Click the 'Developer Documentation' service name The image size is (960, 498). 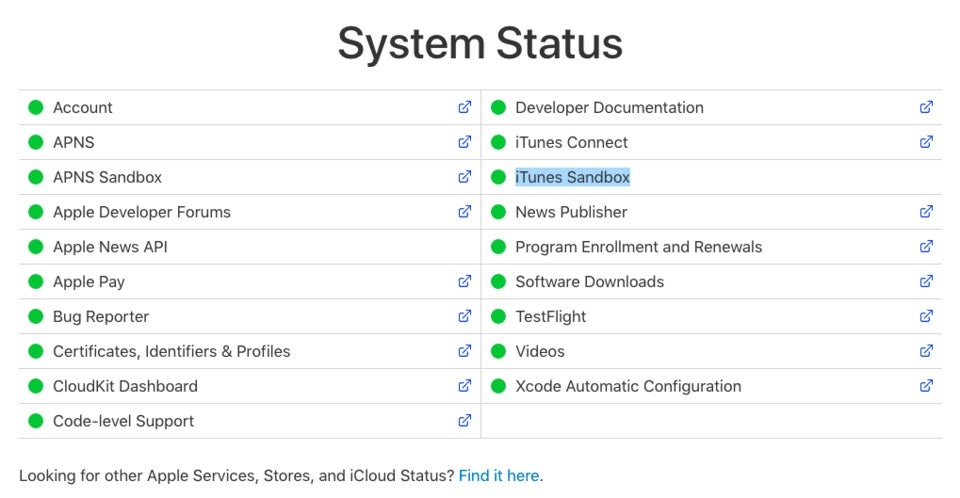click(609, 107)
